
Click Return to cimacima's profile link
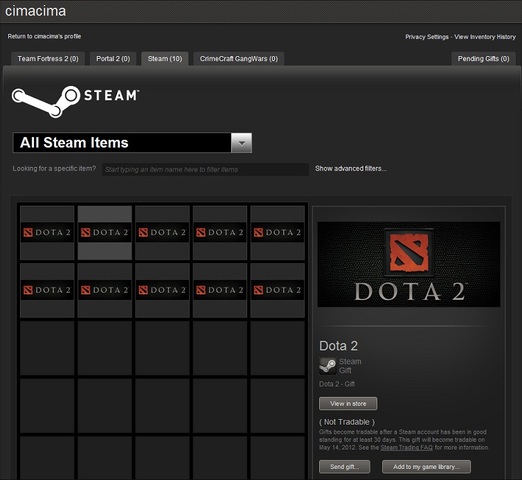(x=44, y=36)
